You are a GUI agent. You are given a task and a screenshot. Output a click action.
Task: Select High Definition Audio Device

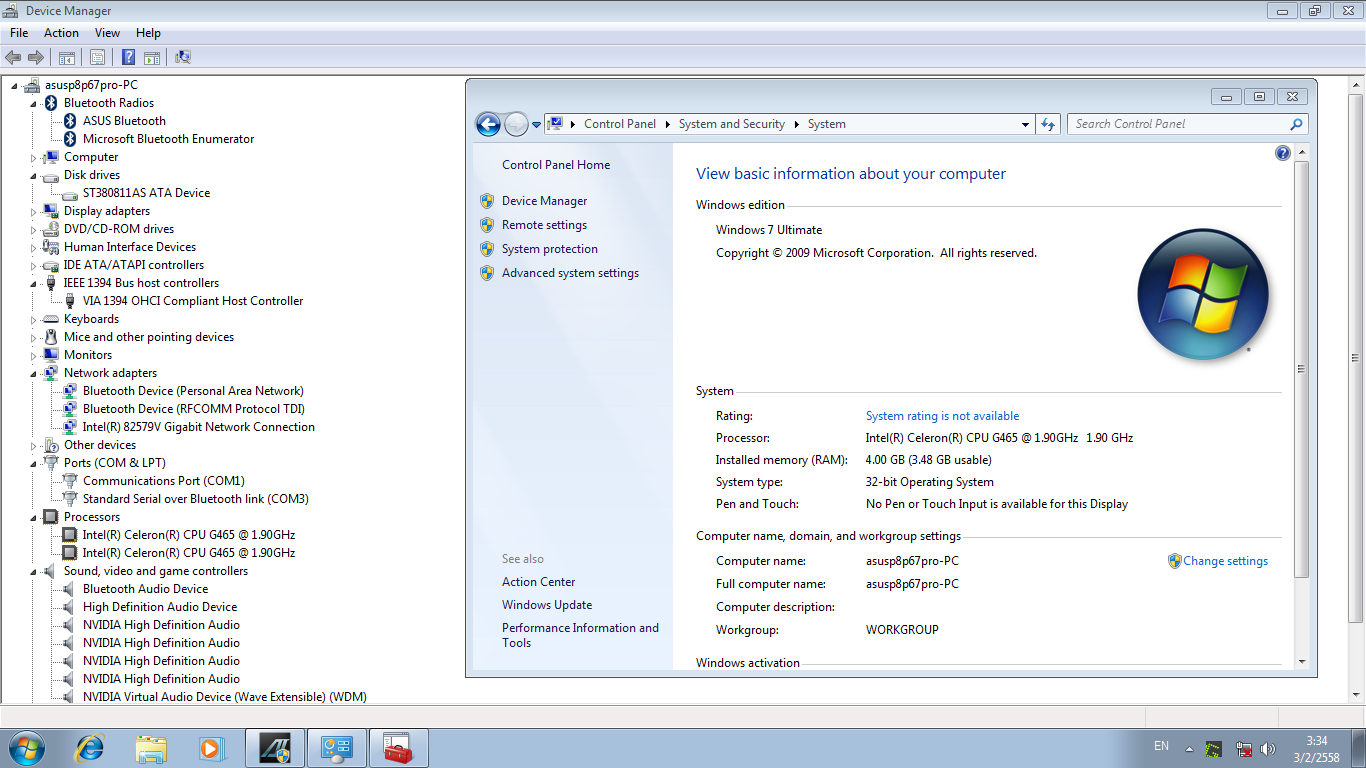pos(160,607)
